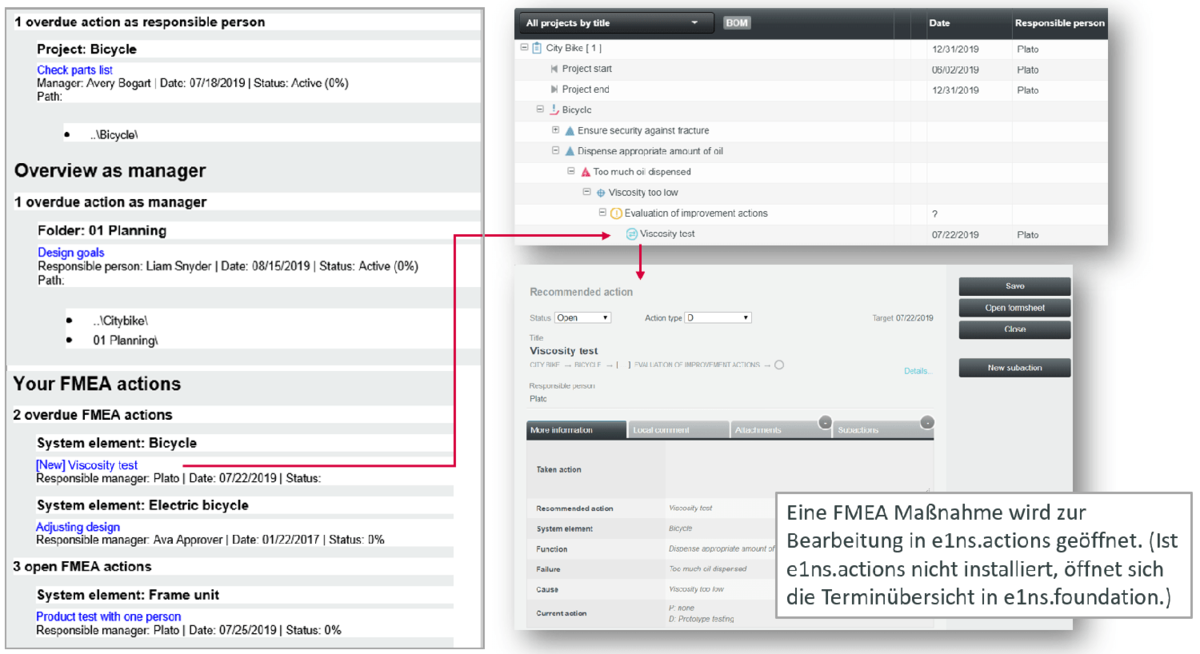Collapse the Dispense appropriate amount of oil node
Screen dimensions: 1200x654
tap(556, 151)
